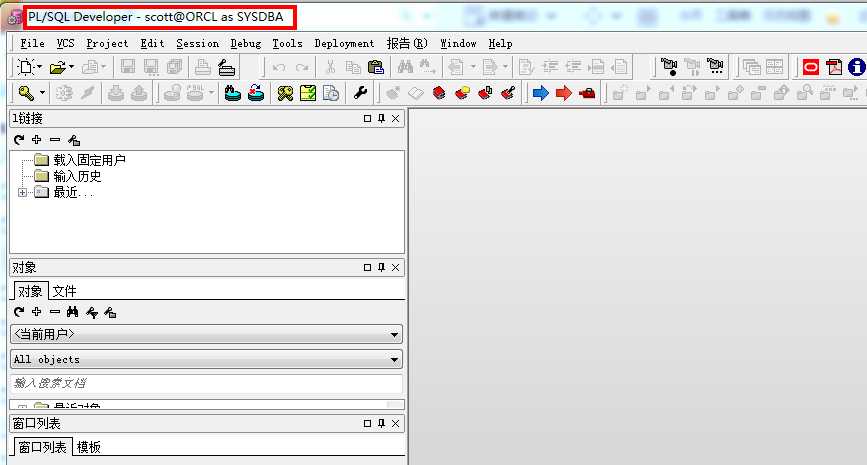Toggle the pin on the 链接 panel

(x=381, y=118)
